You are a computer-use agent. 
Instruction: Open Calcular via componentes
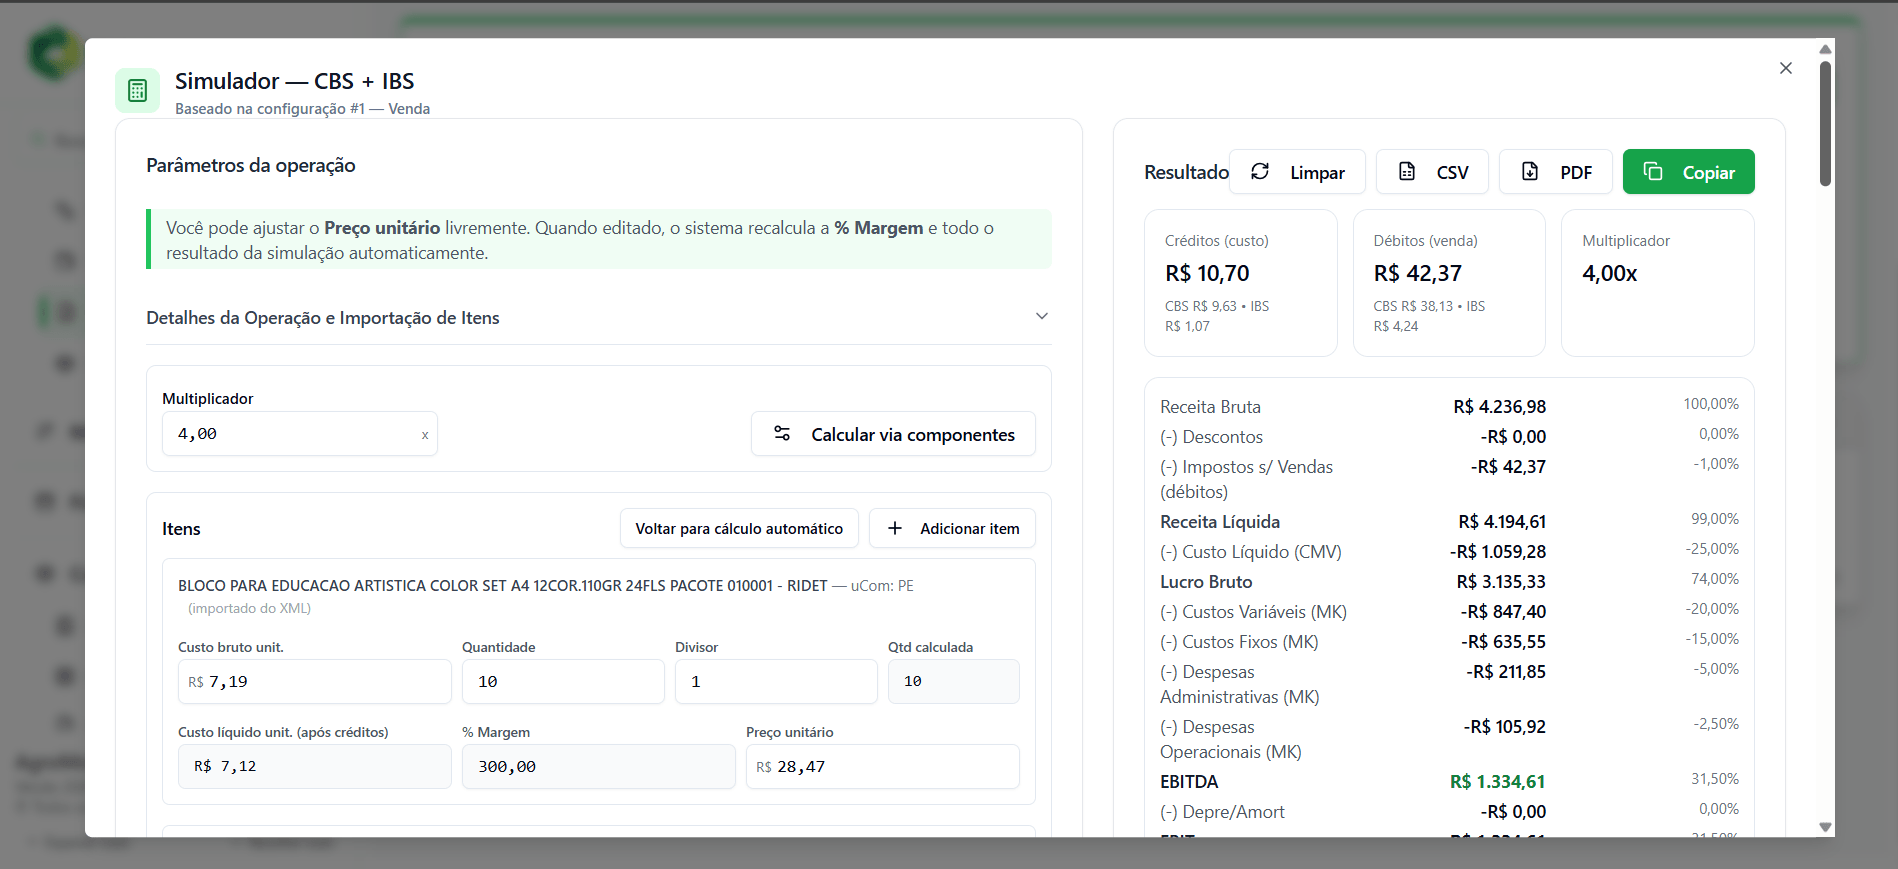(893, 434)
